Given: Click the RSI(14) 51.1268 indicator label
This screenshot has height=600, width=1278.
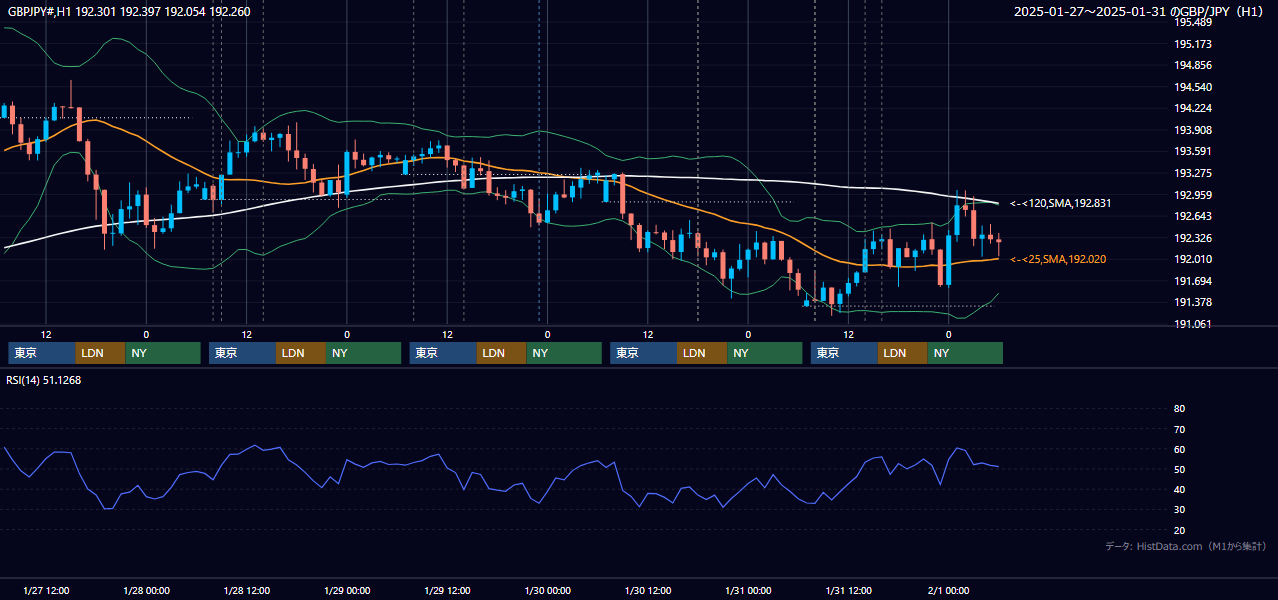Looking at the screenshot, I should (44, 380).
